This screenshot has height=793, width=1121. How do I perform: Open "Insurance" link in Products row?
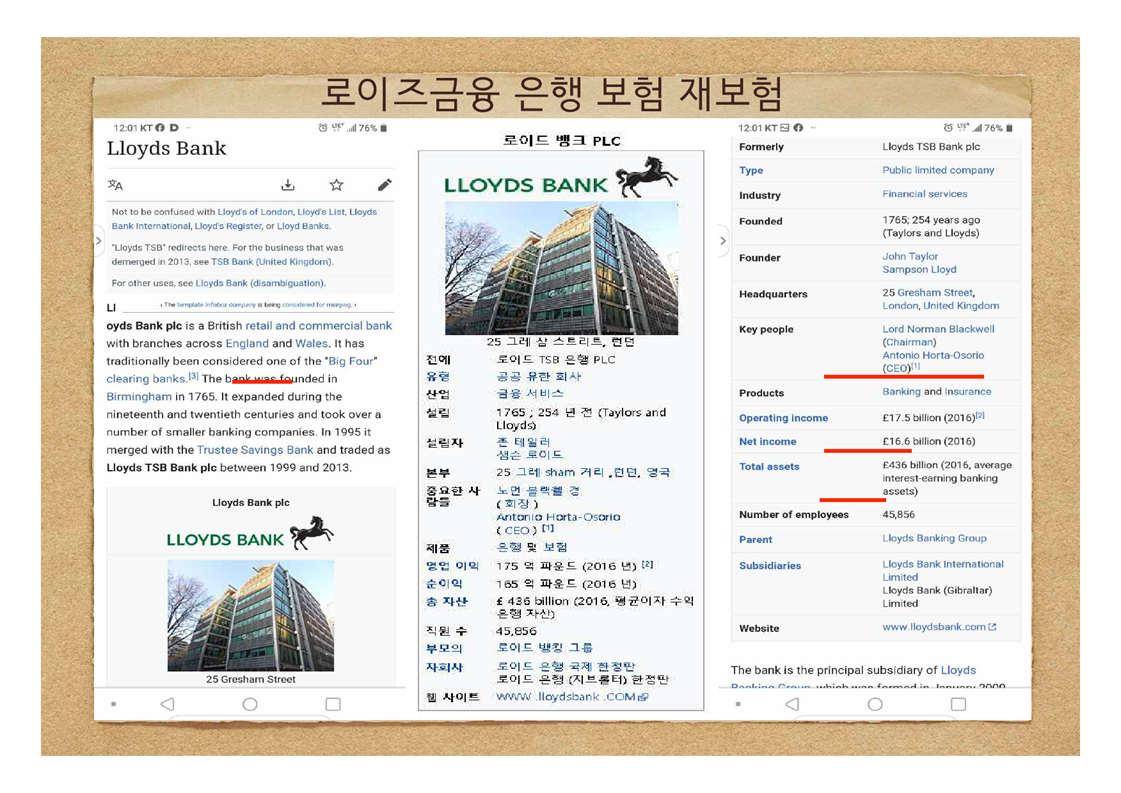[x=968, y=392]
